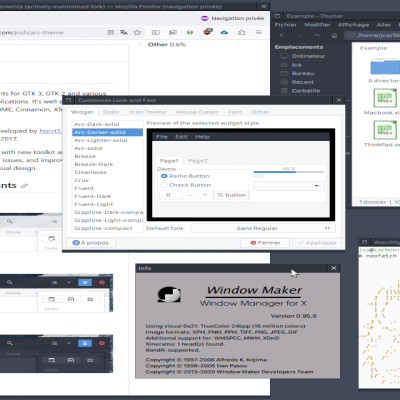400x400 pixels.
Task: Open the Default font selector Sans Regular
Action: 263,228
